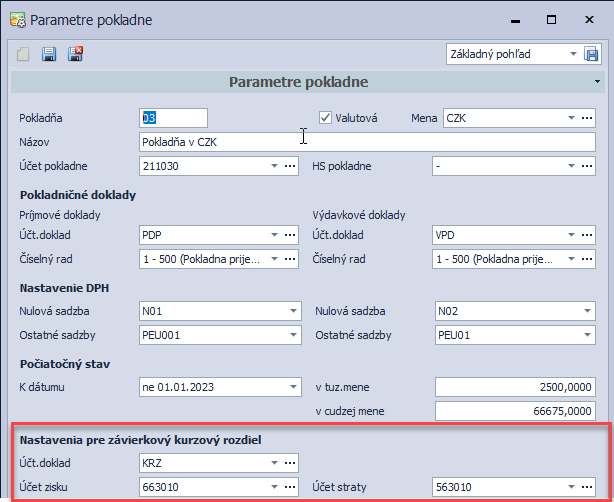
Task: Expand Nulová sadzba N01 dropdown
Action: (290, 311)
